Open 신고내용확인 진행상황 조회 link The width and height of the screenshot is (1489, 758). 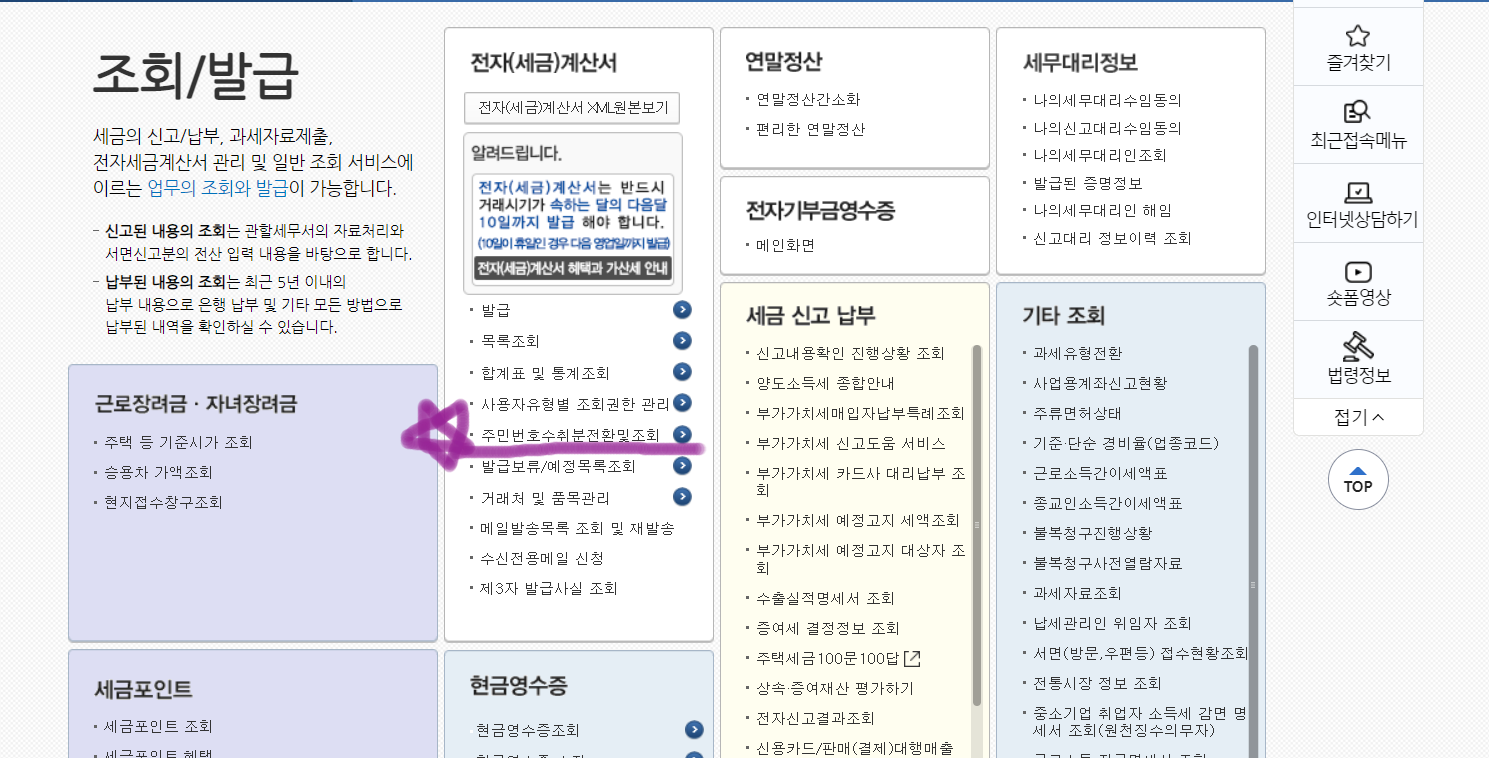click(850, 353)
